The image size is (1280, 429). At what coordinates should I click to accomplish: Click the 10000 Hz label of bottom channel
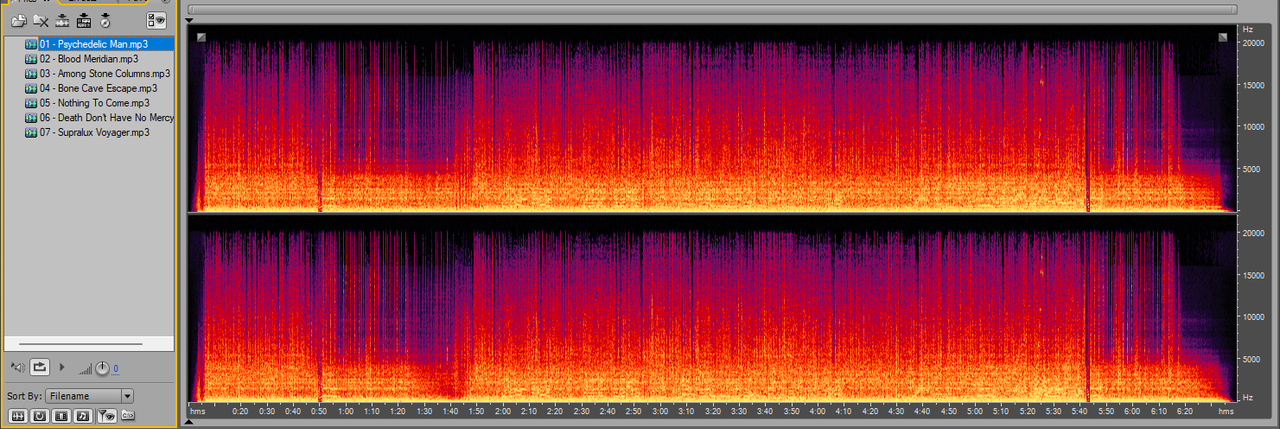pos(1255,316)
